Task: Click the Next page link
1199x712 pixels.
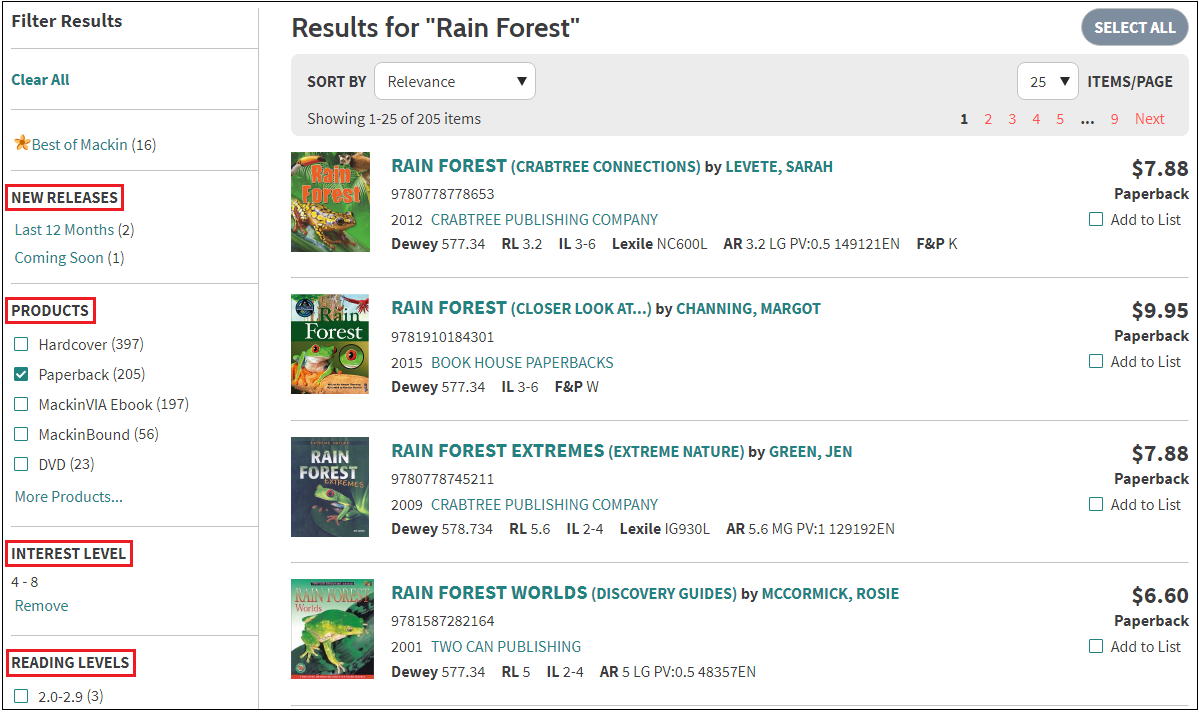Action: (x=1149, y=119)
